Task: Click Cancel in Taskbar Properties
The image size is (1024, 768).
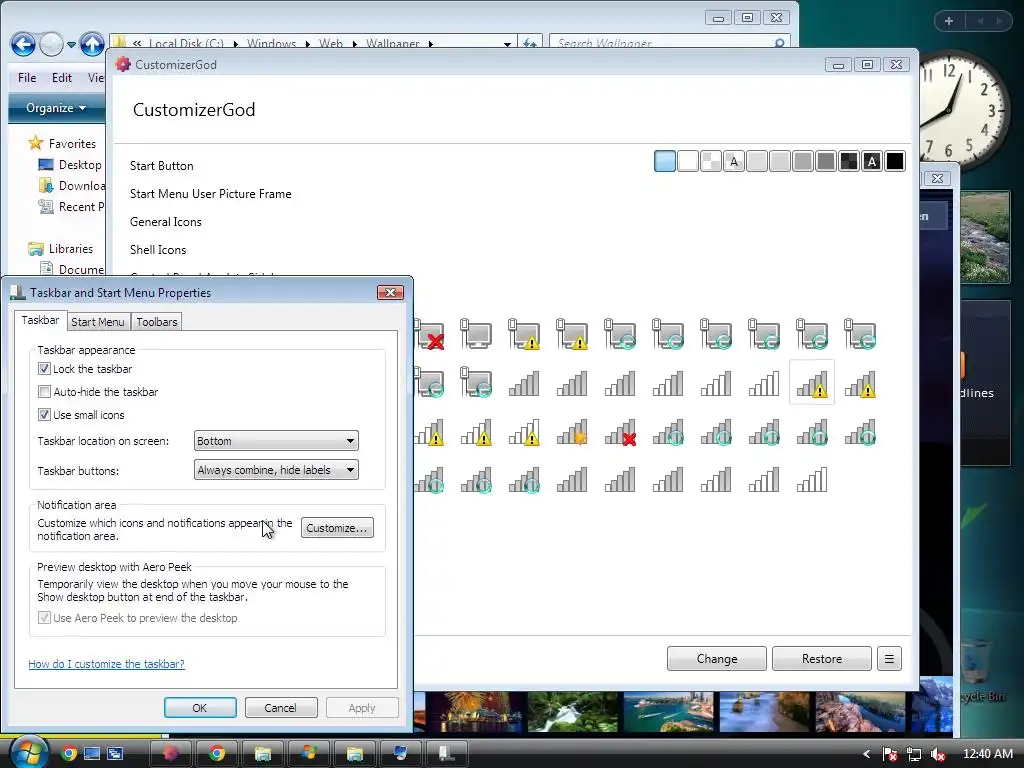Action: [280, 708]
